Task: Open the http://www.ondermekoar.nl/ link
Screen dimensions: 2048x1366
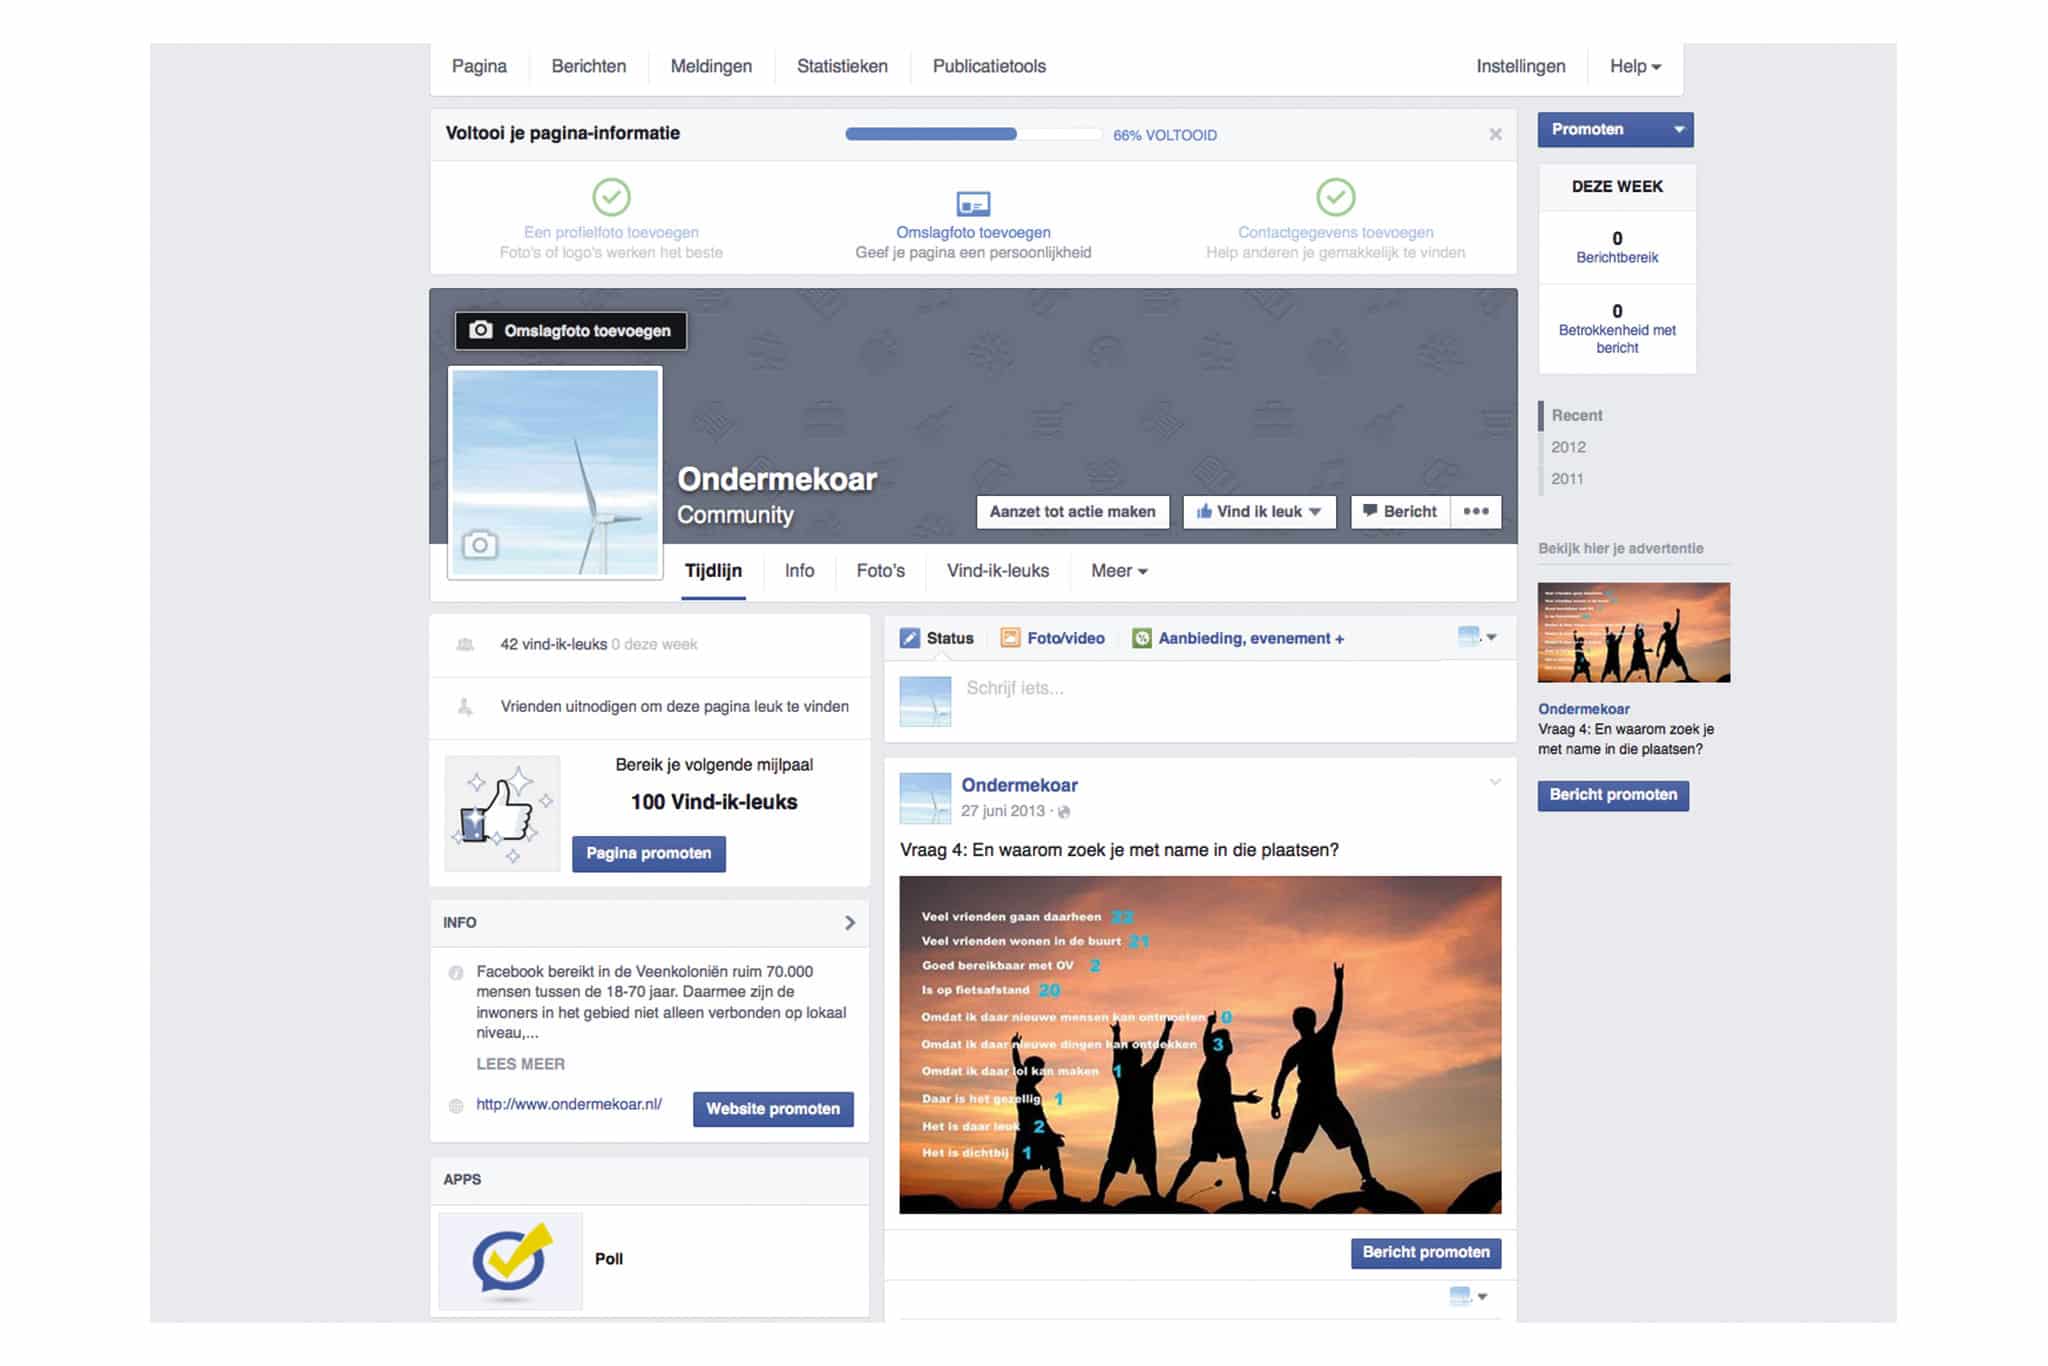Action: 569,1104
